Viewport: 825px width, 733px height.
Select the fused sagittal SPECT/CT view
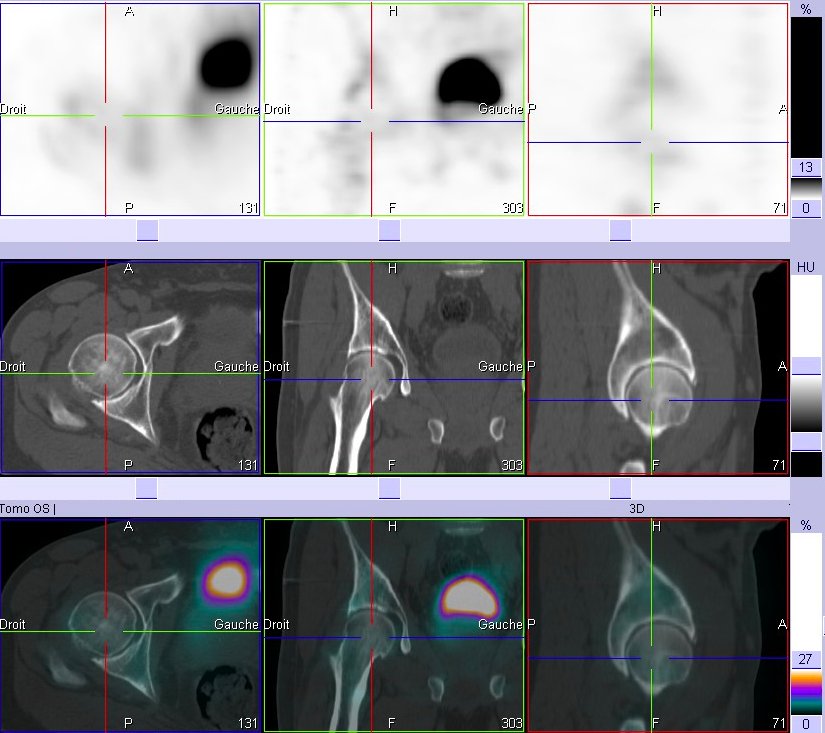tap(658, 625)
